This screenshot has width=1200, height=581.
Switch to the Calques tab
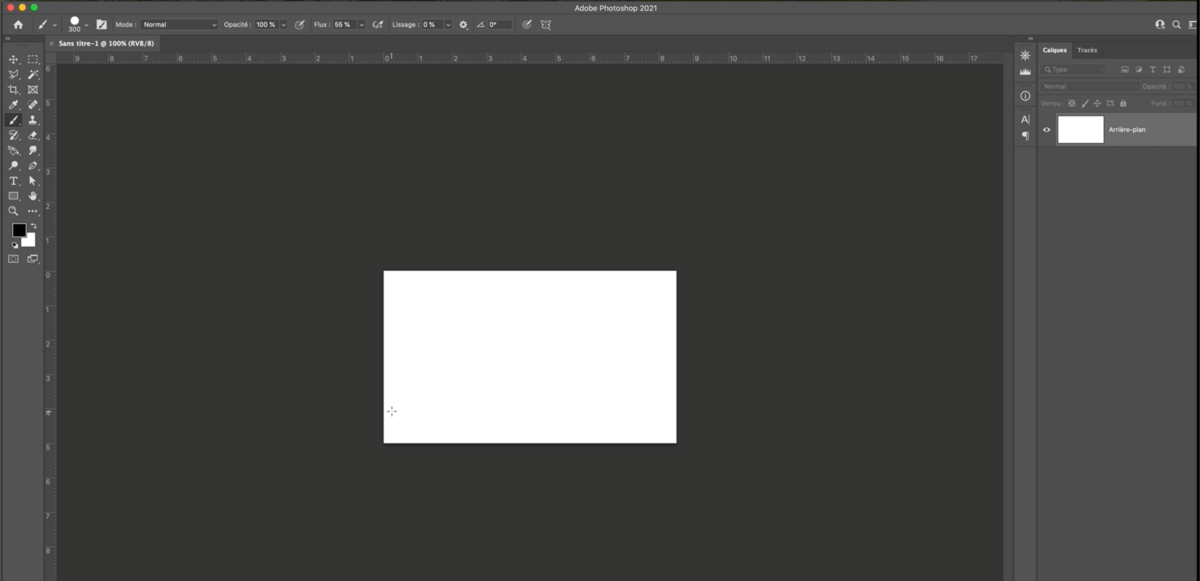click(x=1054, y=50)
